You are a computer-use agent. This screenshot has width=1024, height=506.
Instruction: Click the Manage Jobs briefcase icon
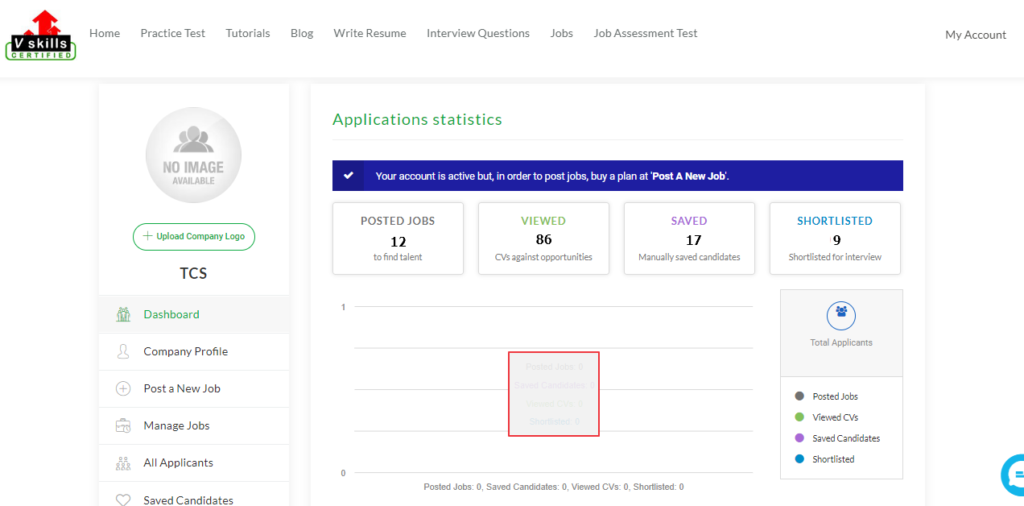pos(123,426)
